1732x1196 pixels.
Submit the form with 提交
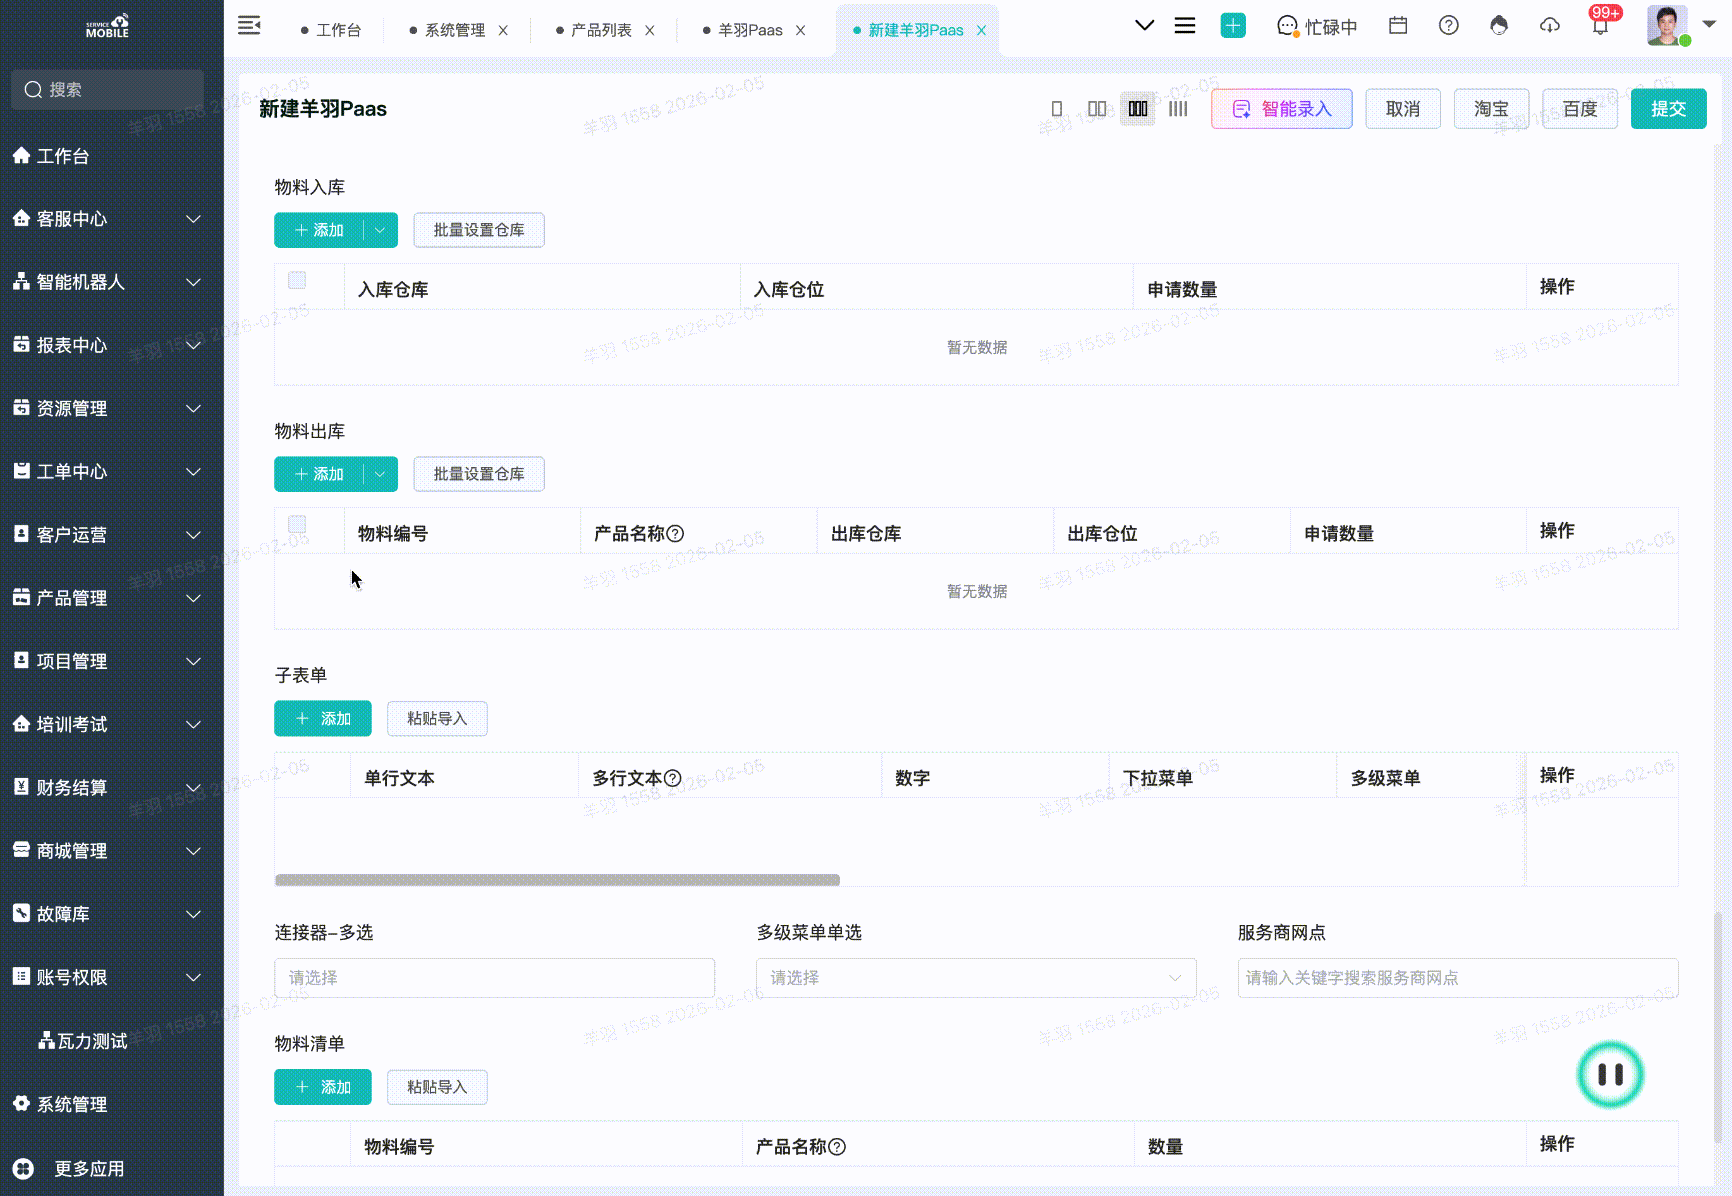1668,109
